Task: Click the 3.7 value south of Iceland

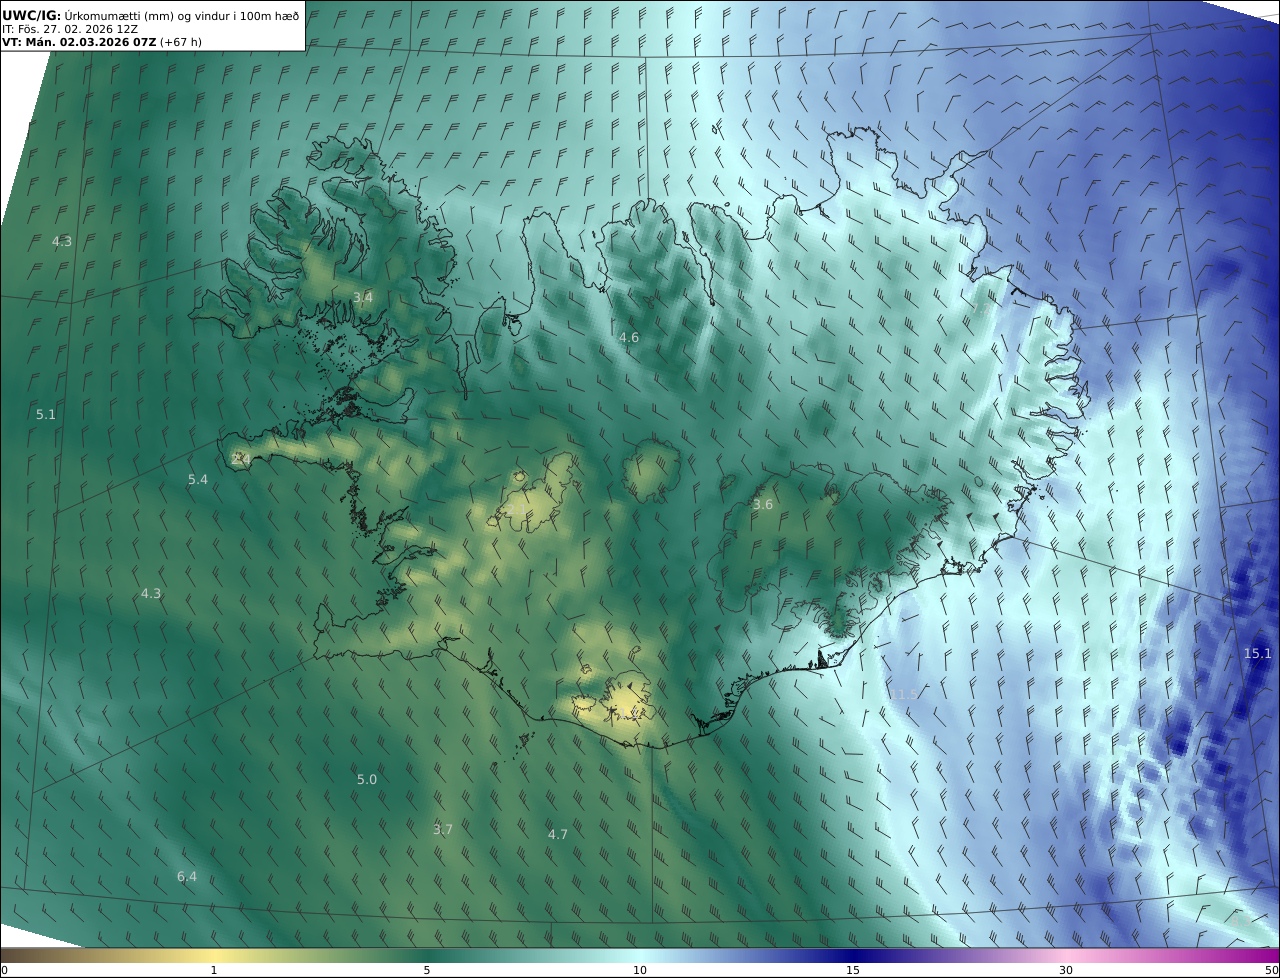Action: [443, 830]
